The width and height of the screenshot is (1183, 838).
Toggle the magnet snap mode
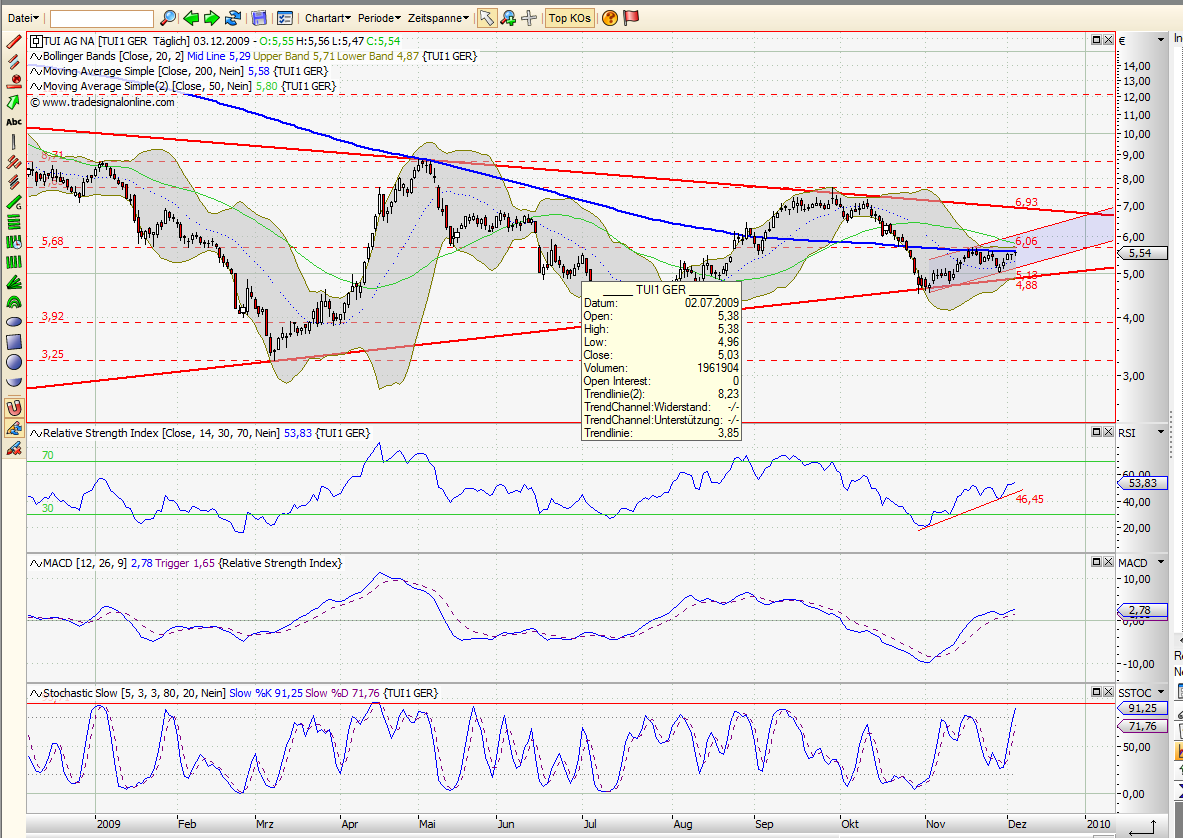point(14,408)
